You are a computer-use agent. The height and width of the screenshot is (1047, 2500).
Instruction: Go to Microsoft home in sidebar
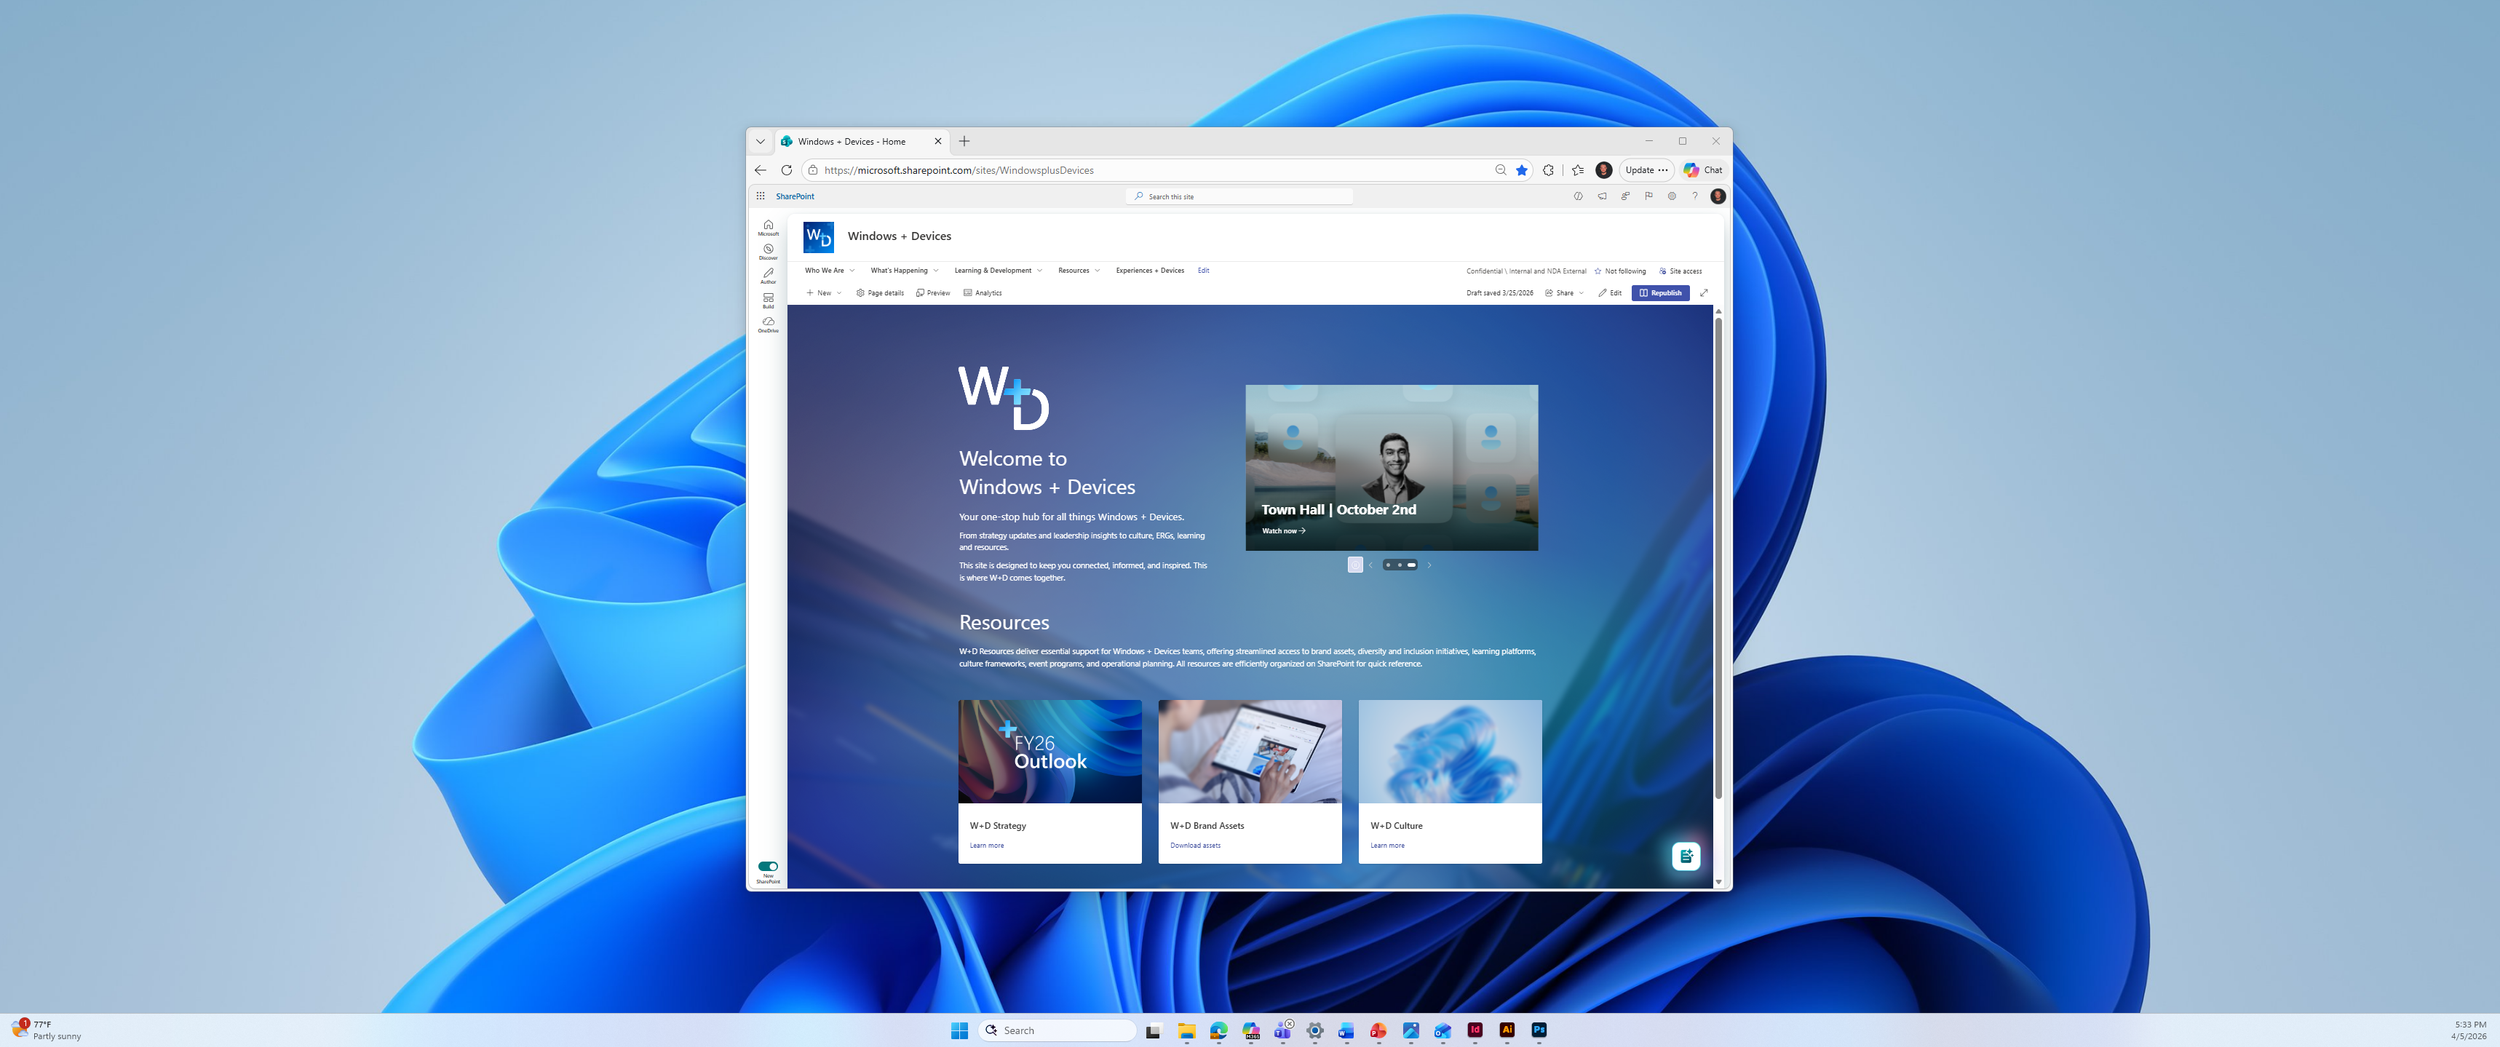[x=768, y=227]
